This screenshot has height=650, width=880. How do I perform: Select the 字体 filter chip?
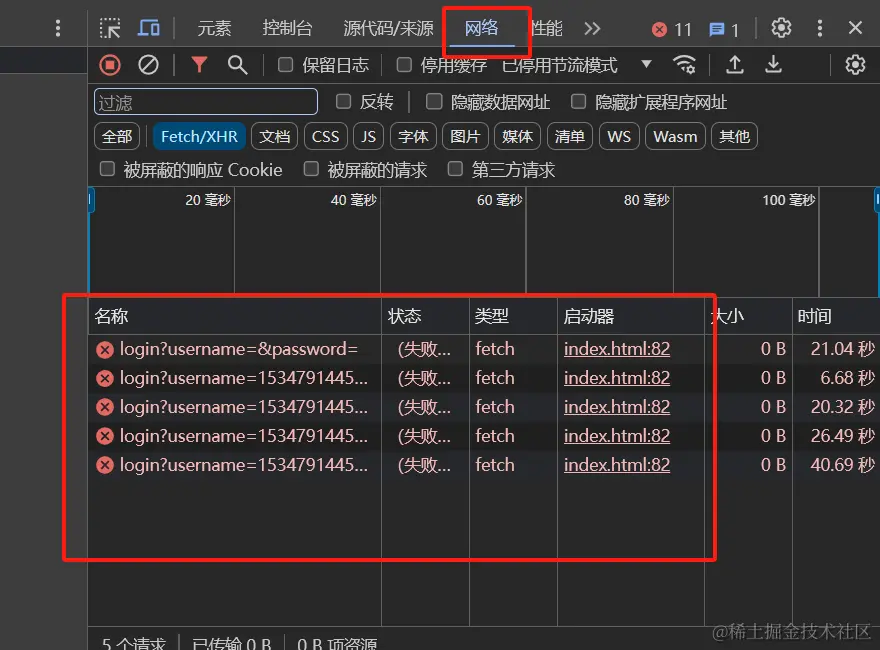point(413,136)
